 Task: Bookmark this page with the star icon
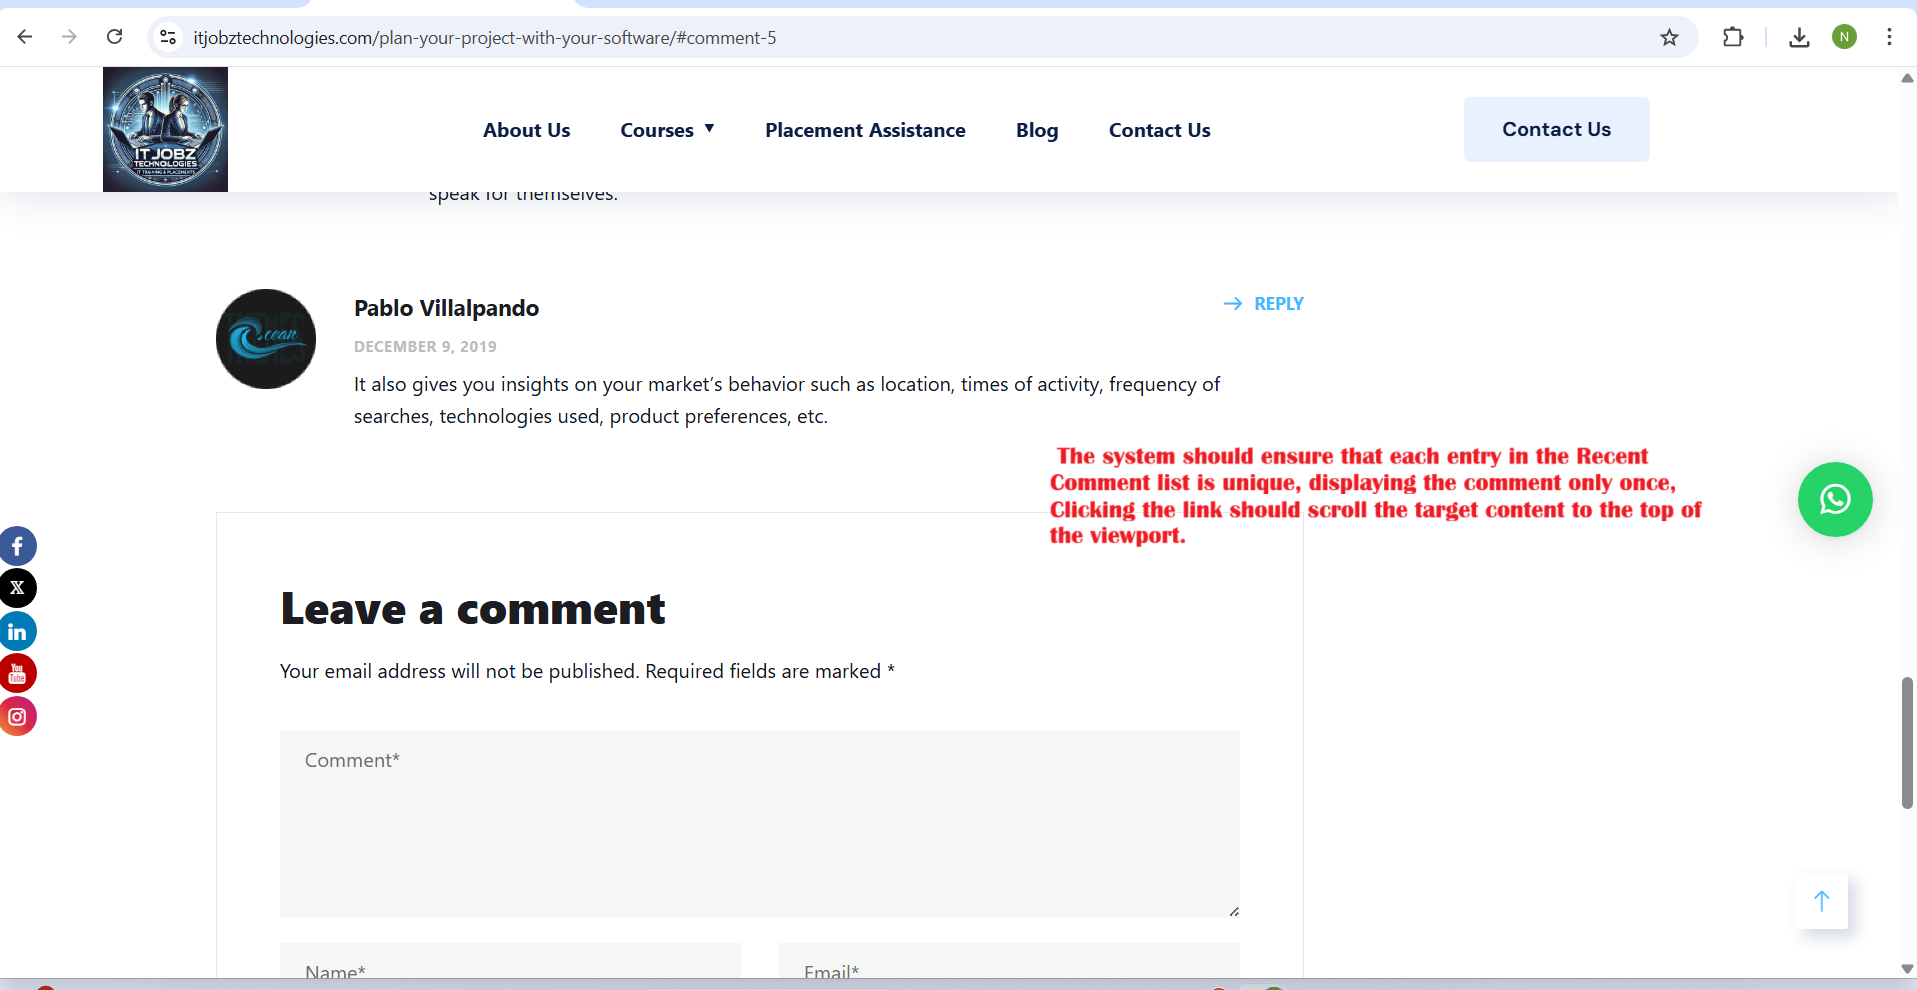[x=1669, y=38]
